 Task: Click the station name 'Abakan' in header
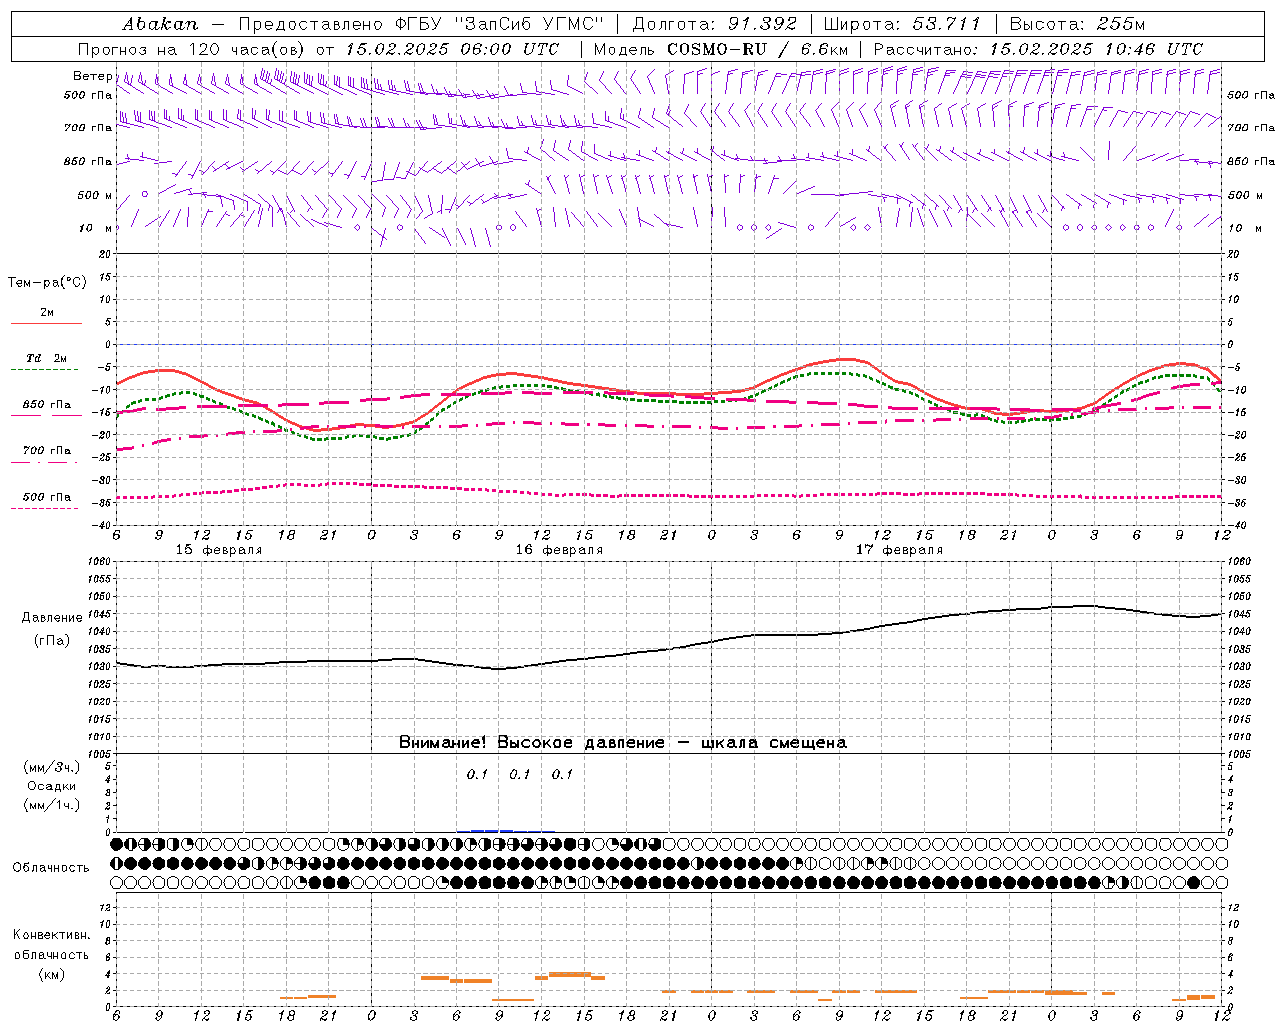[x=160, y=23]
